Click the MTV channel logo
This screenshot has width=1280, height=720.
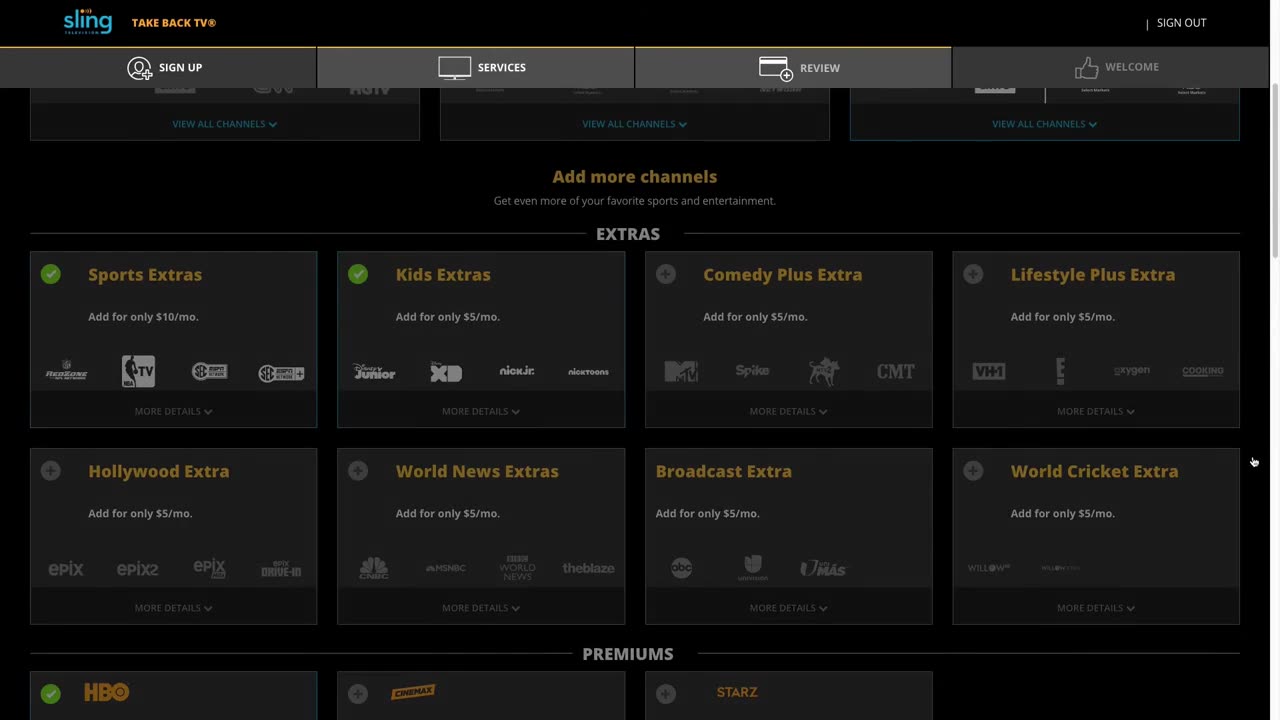pyautogui.click(x=681, y=372)
